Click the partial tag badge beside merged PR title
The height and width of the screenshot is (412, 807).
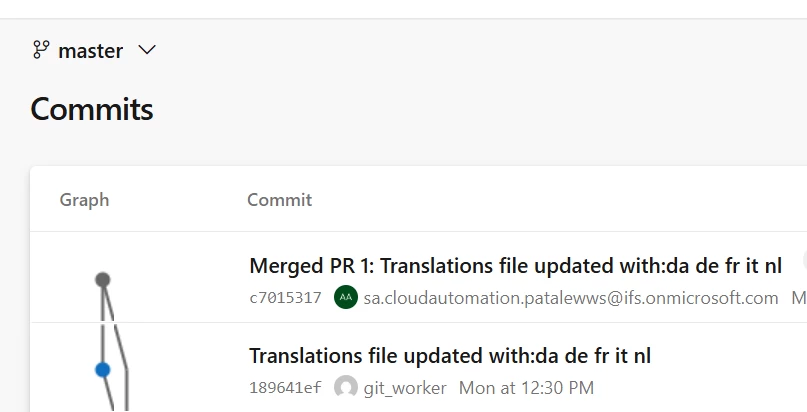[x=804, y=261]
